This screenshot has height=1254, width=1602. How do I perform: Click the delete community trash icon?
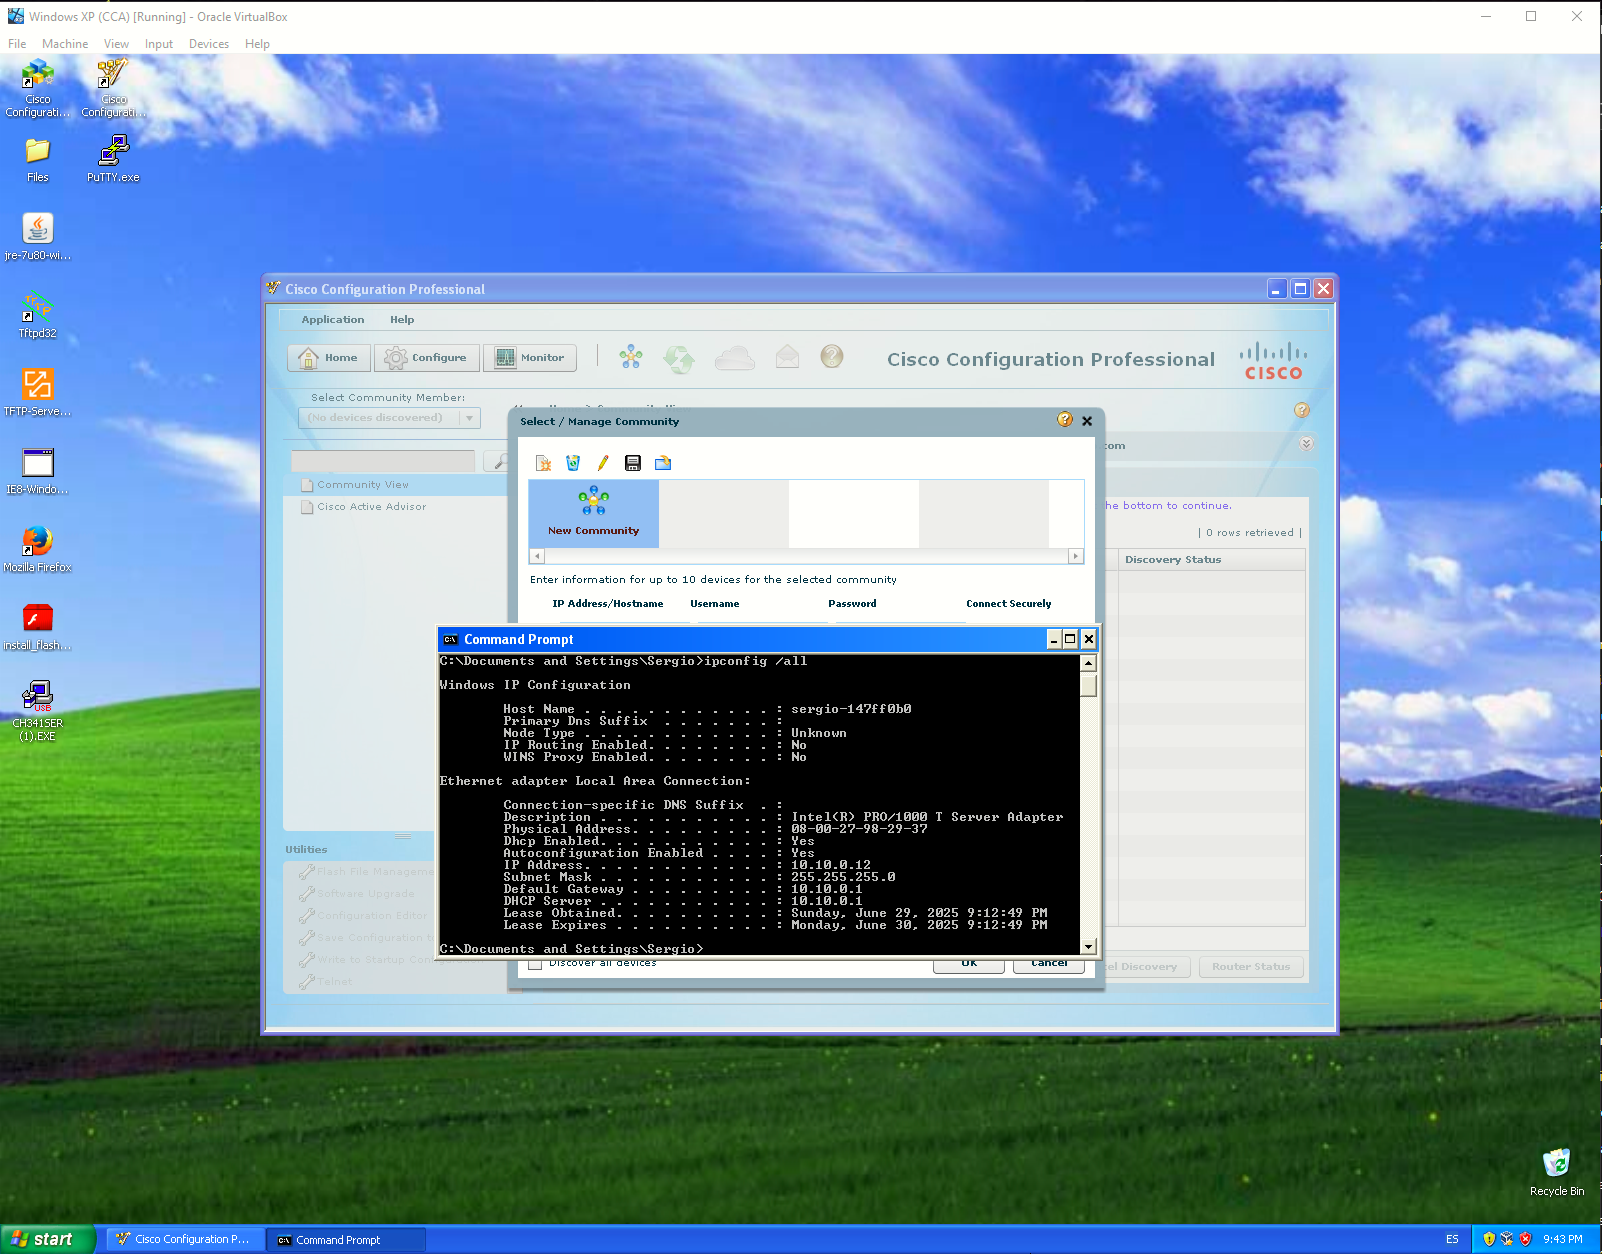[573, 463]
